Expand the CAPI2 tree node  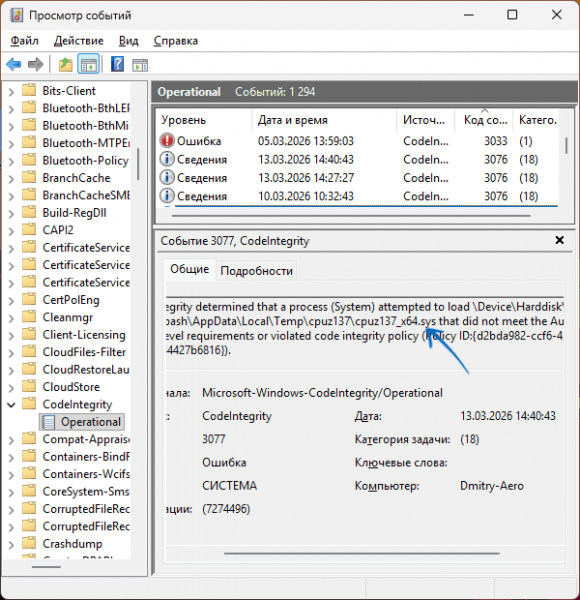pyautogui.click(x=11, y=231)
